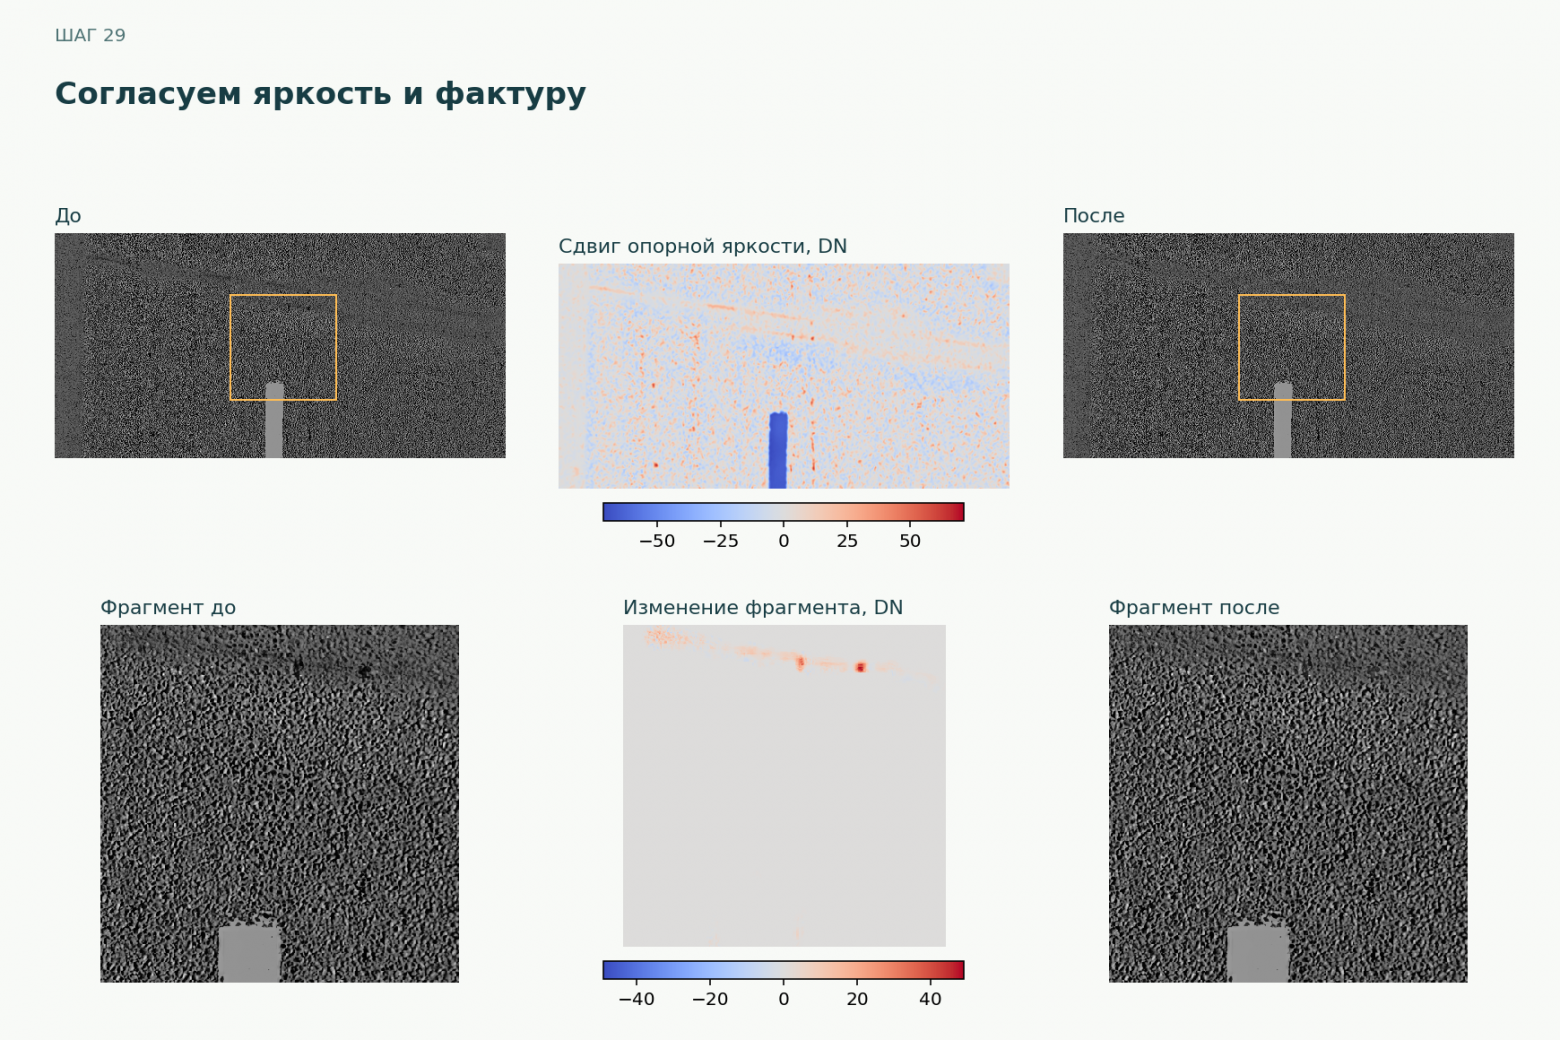
Task: Click the gray post in the 'Фрагмент до' image
Action: (249, 953)
